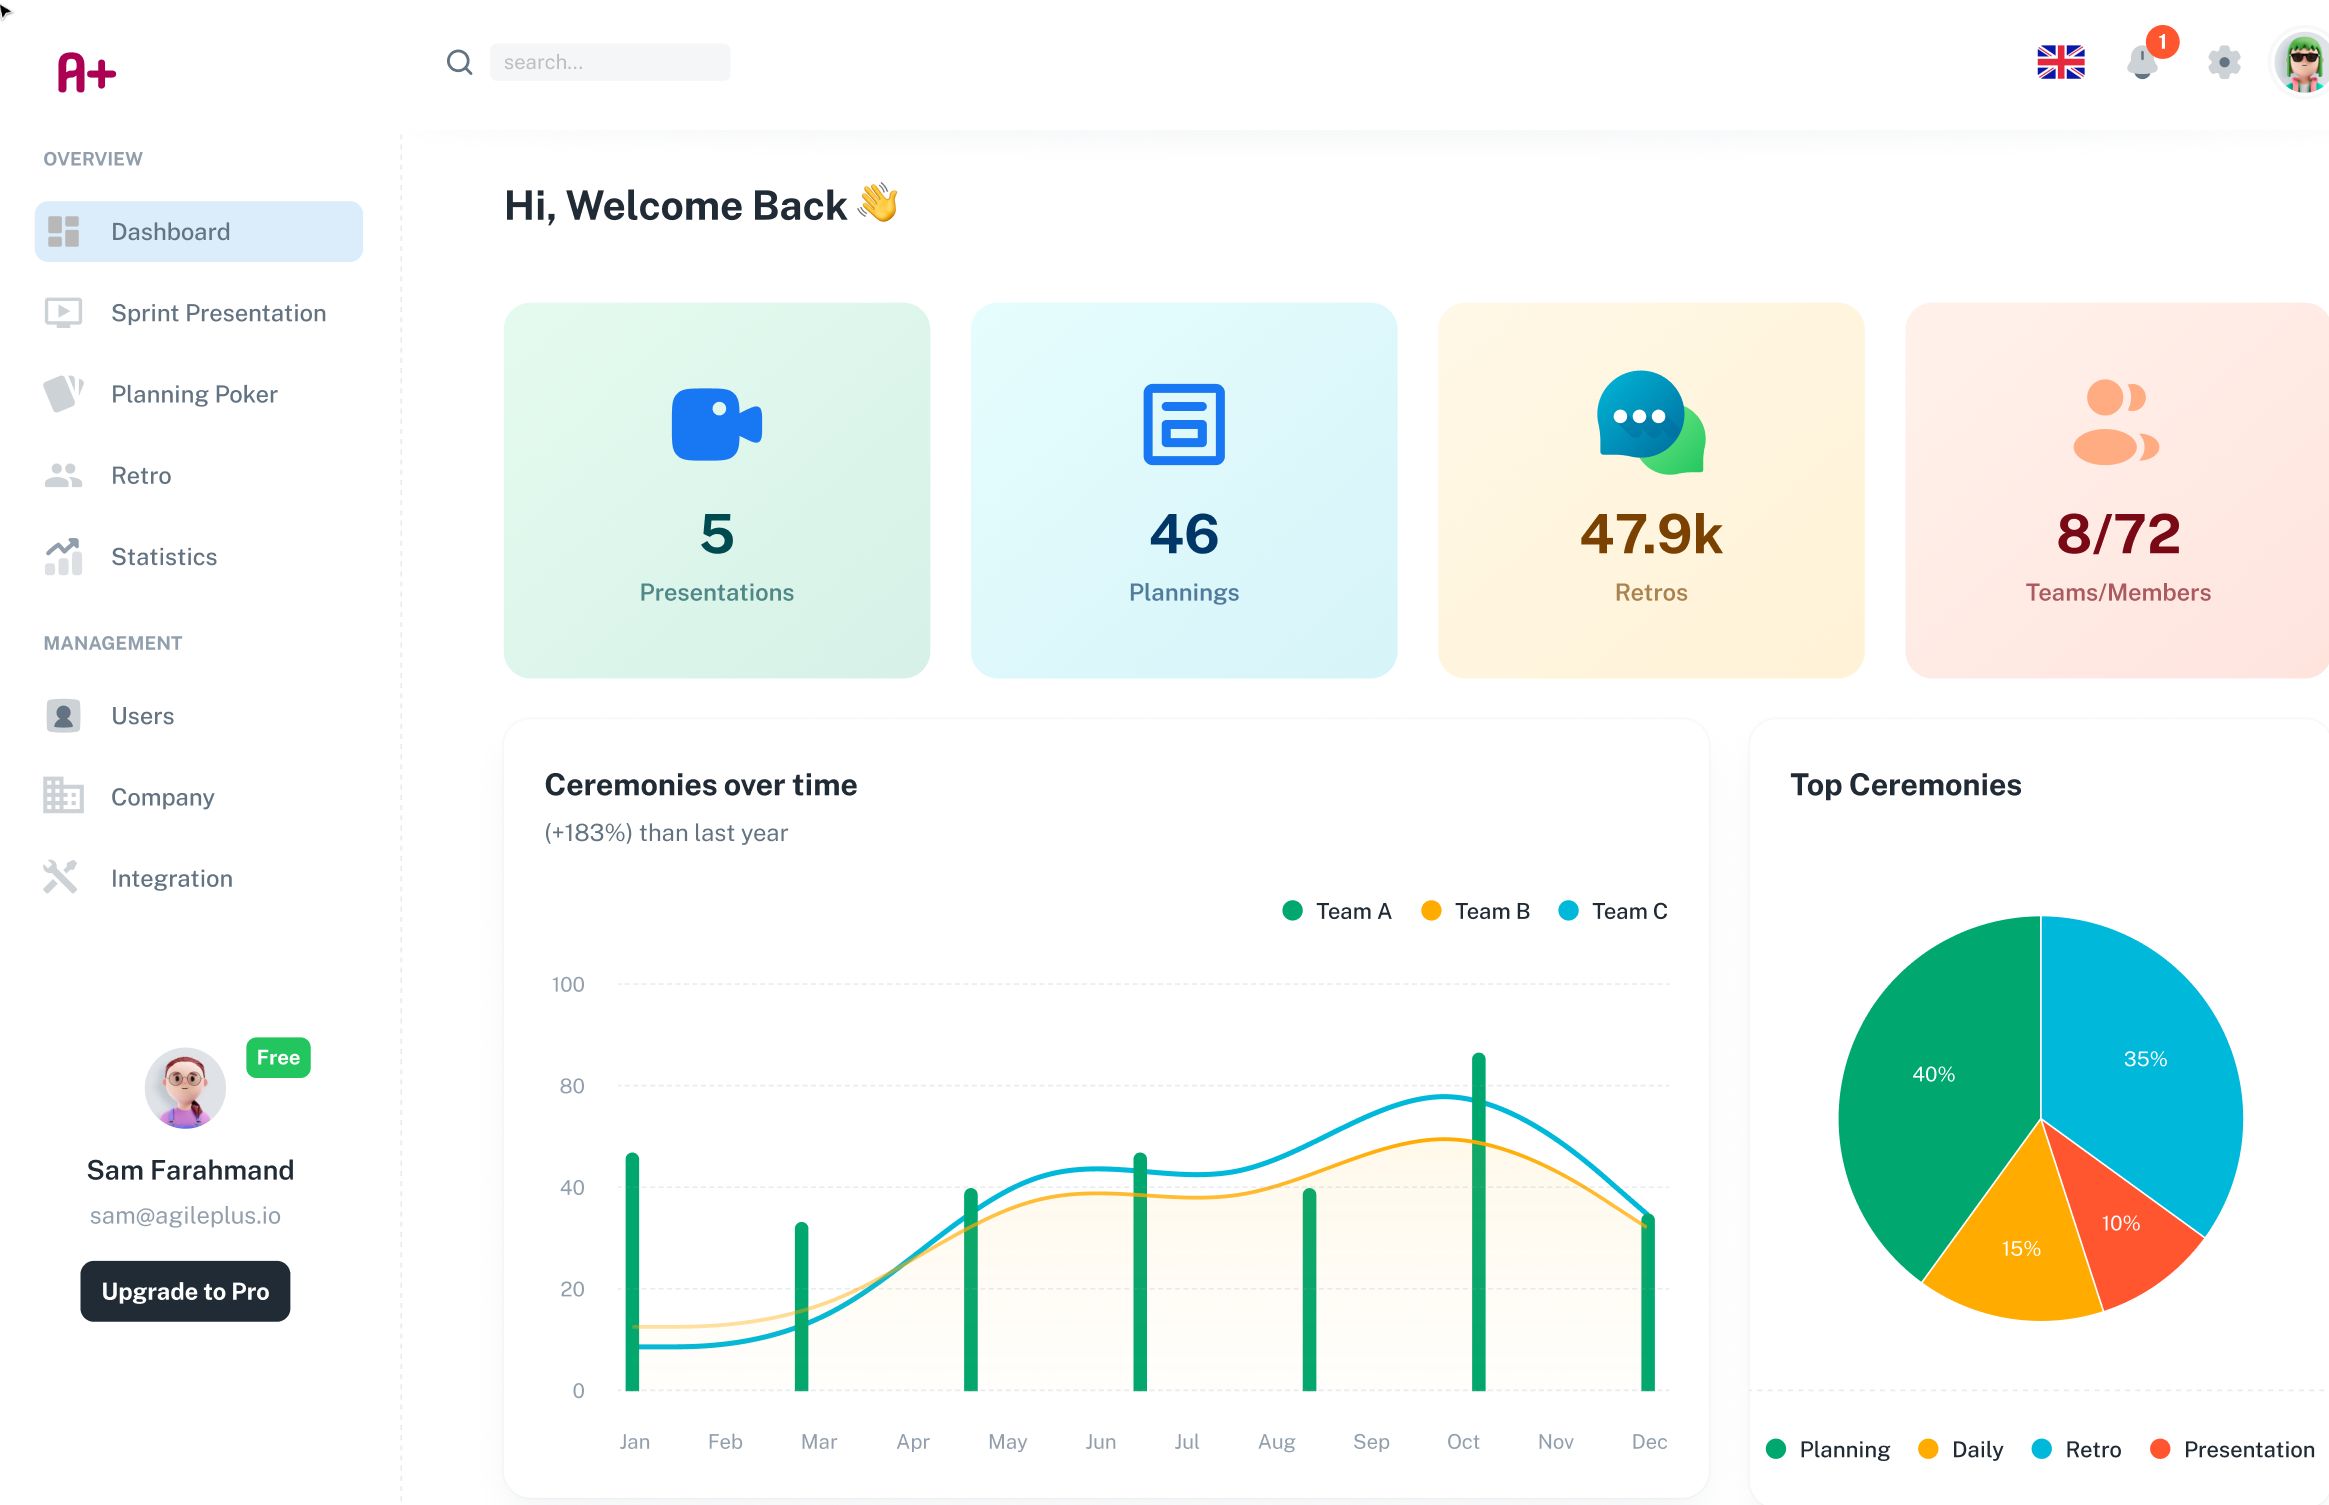Screen dimensions: 2329x1505
Task: Click the search magnifier icon
Action: click(459, 62)
